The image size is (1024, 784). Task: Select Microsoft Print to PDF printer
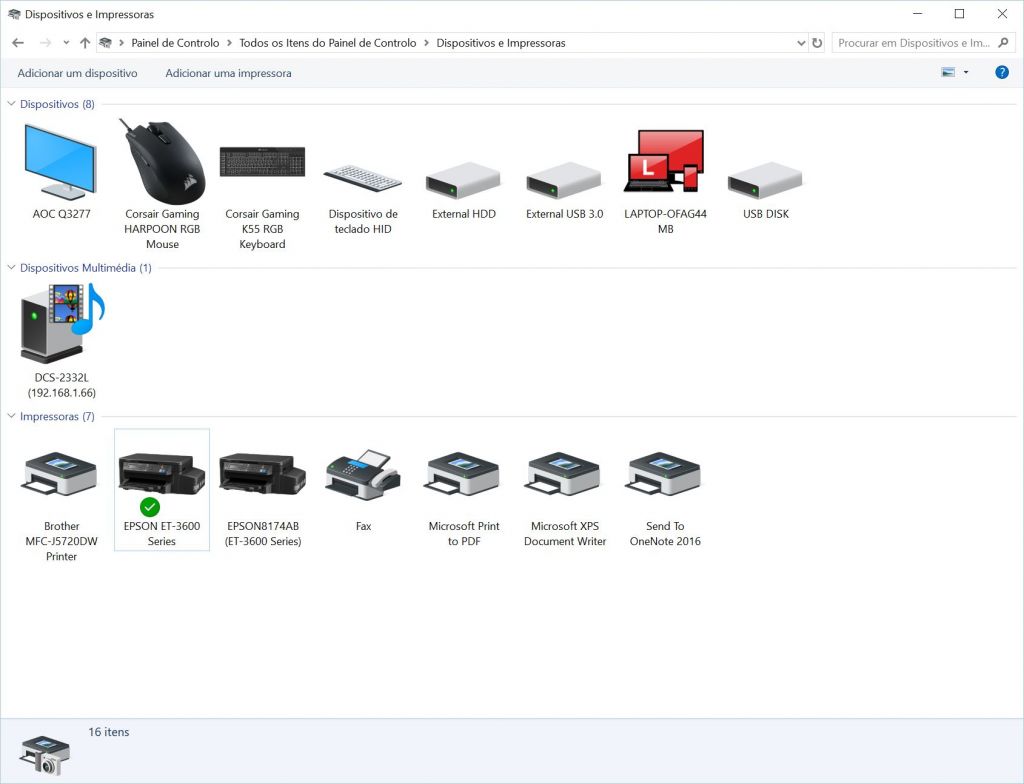(x=464, y=498)
